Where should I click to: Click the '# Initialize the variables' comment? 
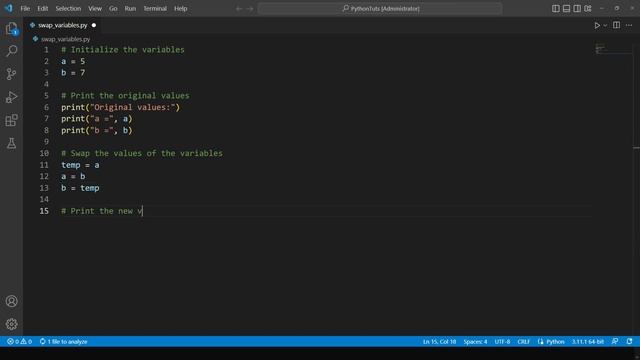point(123,50)
